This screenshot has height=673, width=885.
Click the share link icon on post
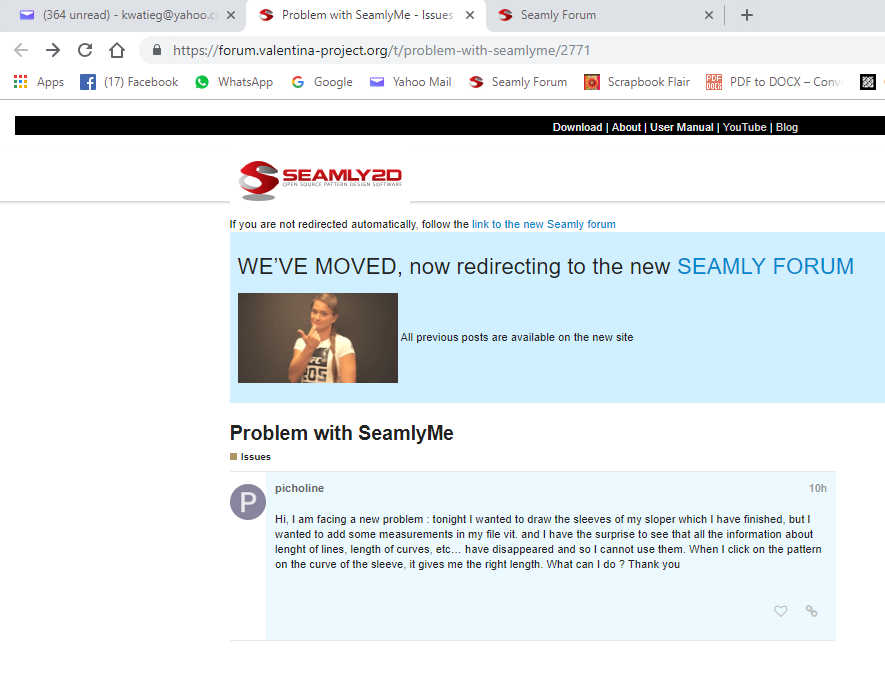811,611
